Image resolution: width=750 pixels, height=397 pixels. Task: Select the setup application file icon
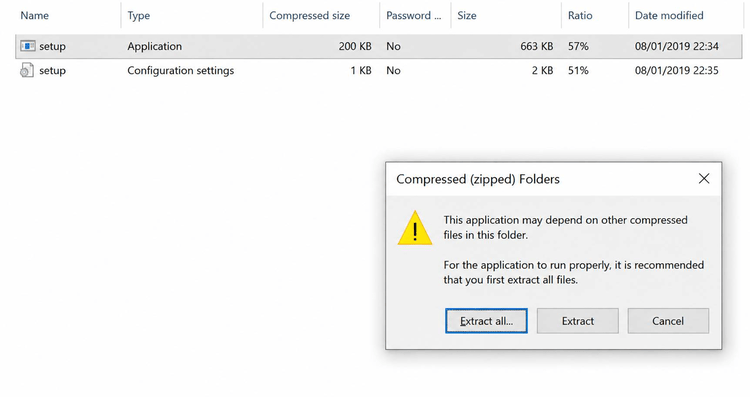pos(27,46)
